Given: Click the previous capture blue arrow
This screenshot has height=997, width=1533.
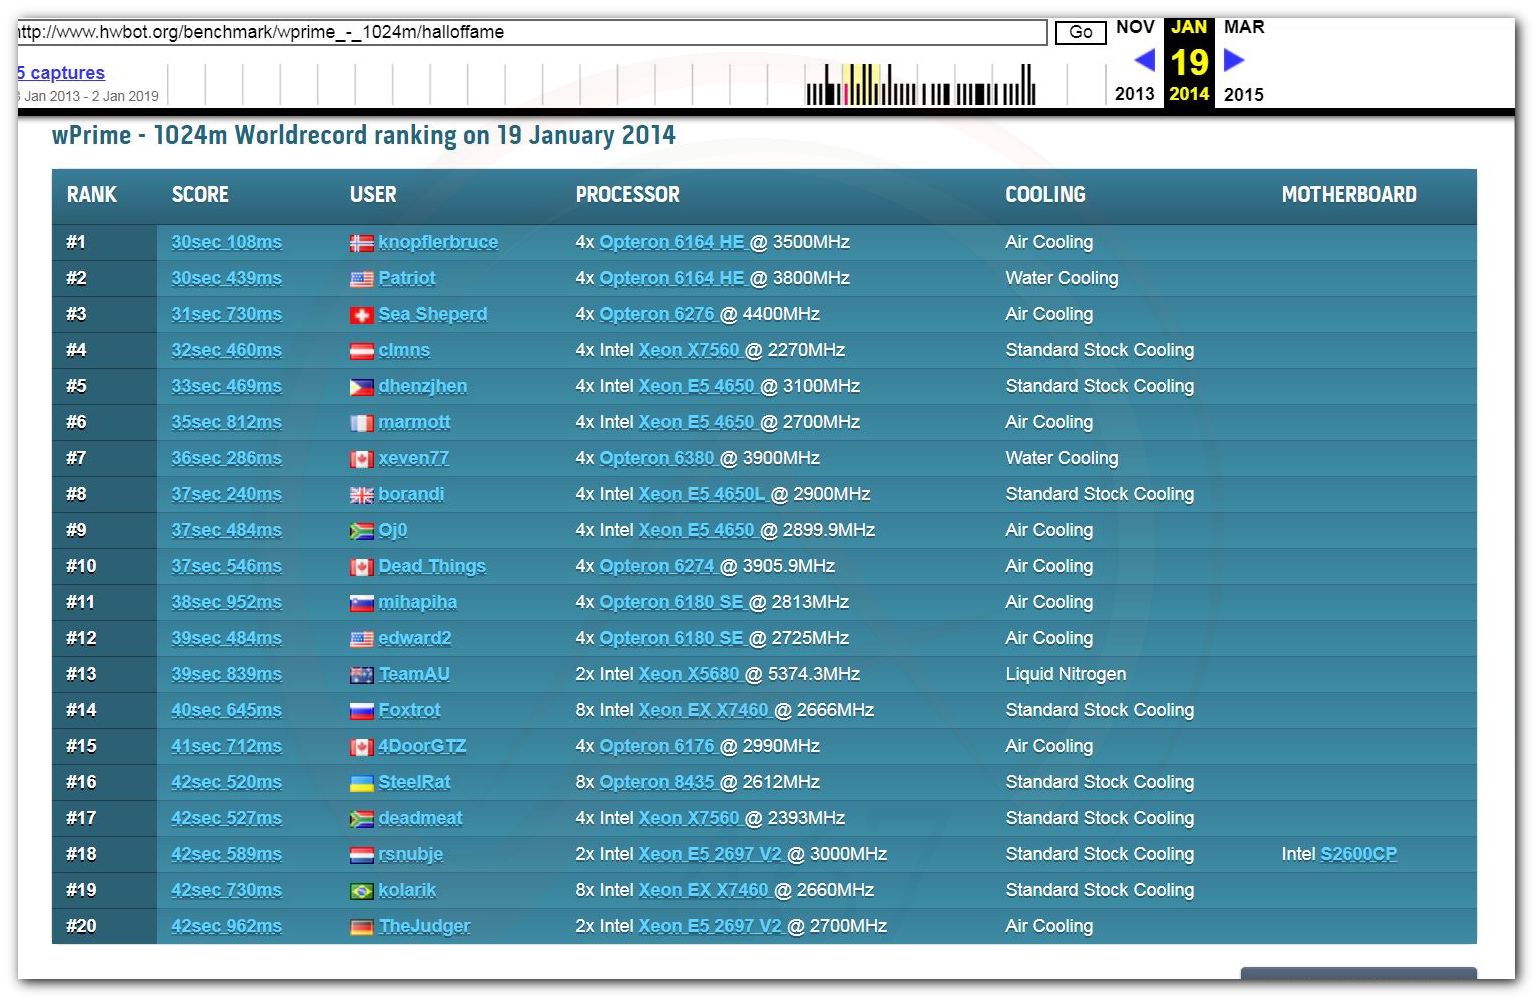Looking at the screenshot, I should pos(1145,61).
